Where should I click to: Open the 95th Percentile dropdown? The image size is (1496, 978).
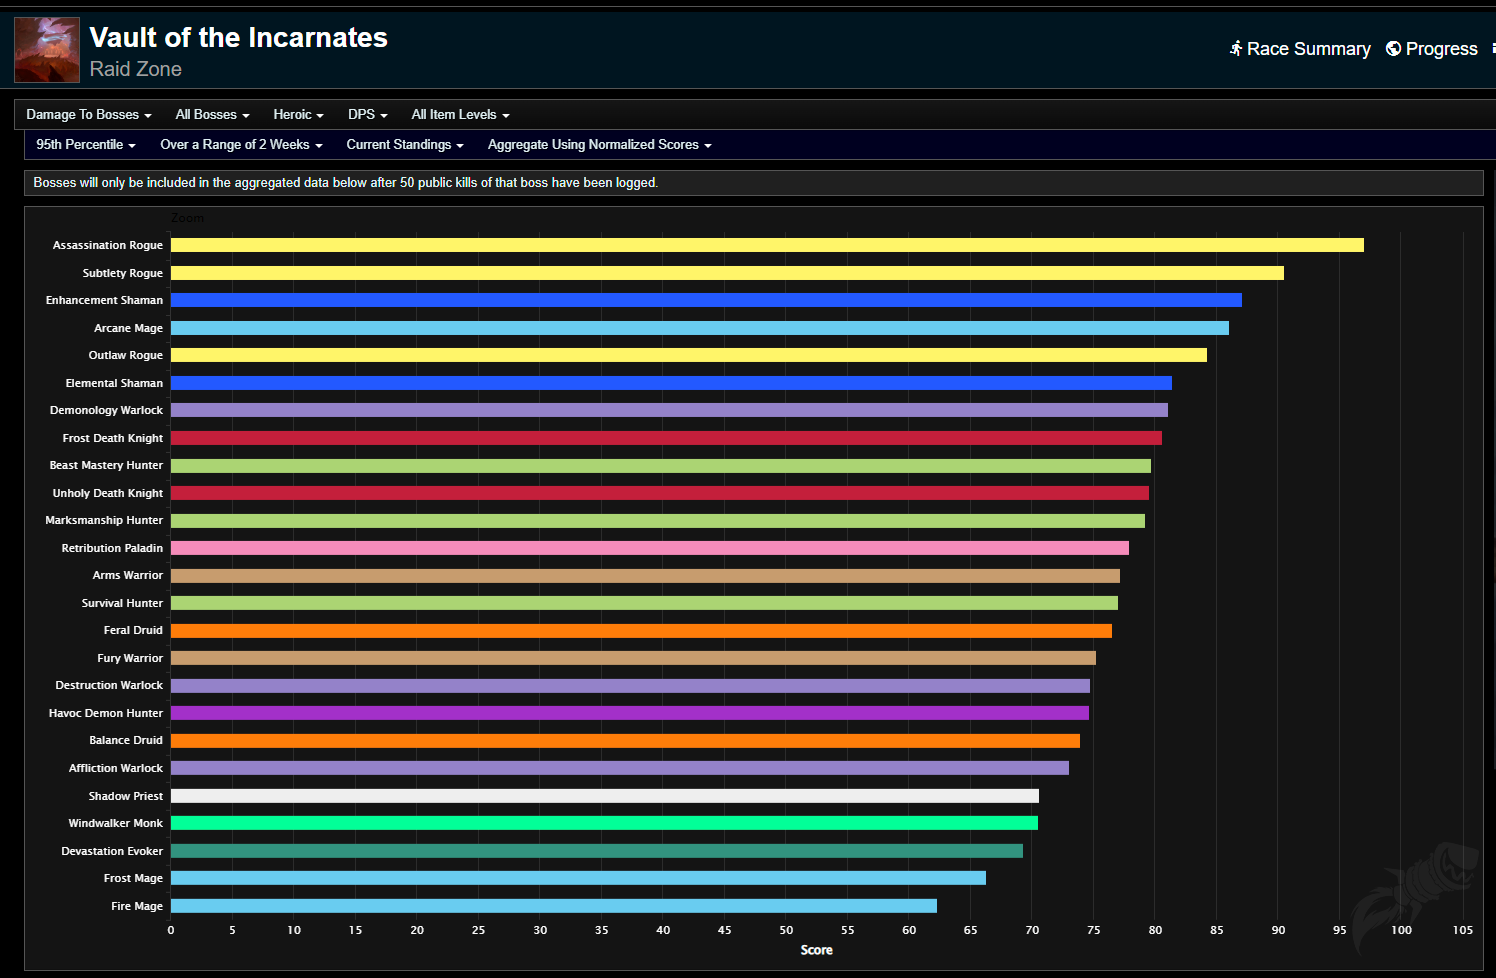[85, 145]
